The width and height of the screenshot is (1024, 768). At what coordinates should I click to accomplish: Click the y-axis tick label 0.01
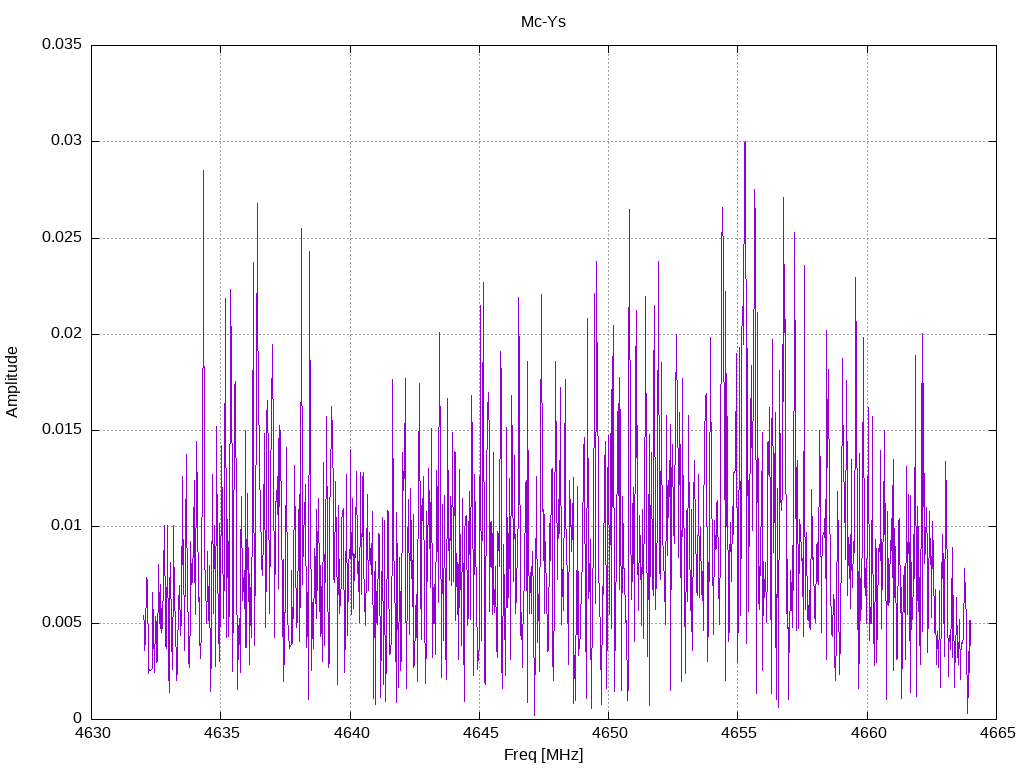67,526
